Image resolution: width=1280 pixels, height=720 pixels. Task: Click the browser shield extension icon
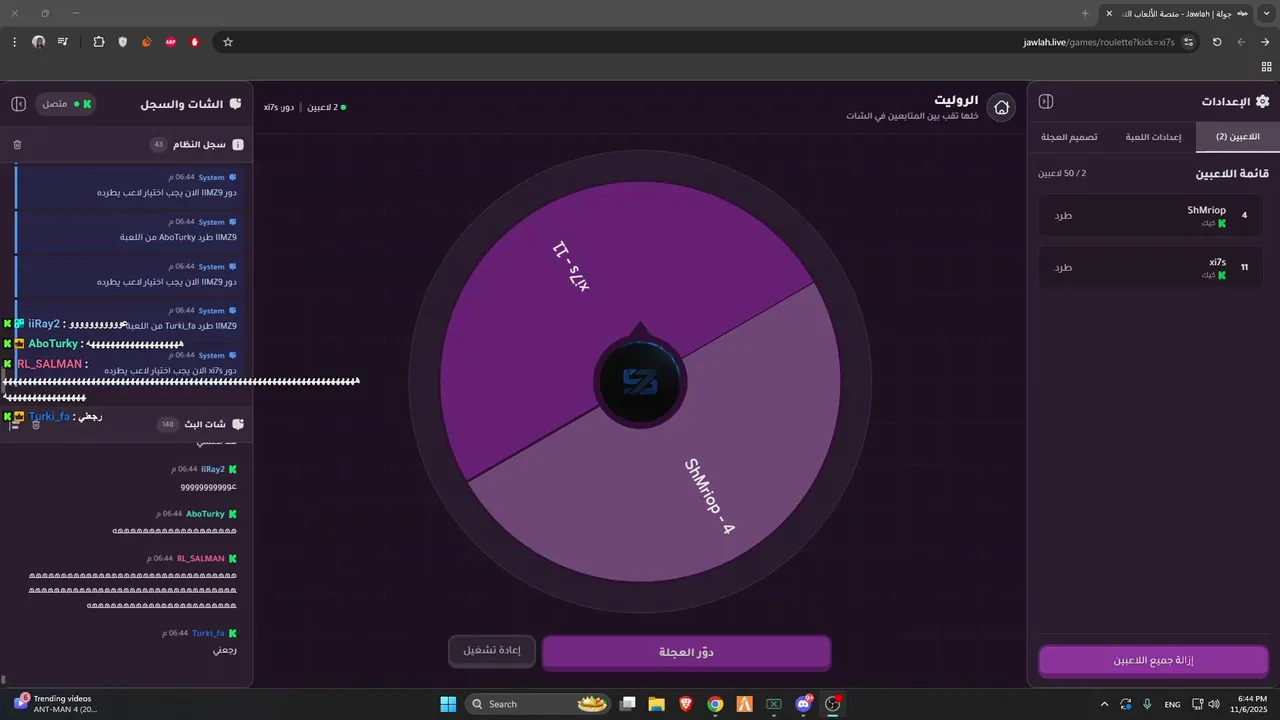point(123,42)
